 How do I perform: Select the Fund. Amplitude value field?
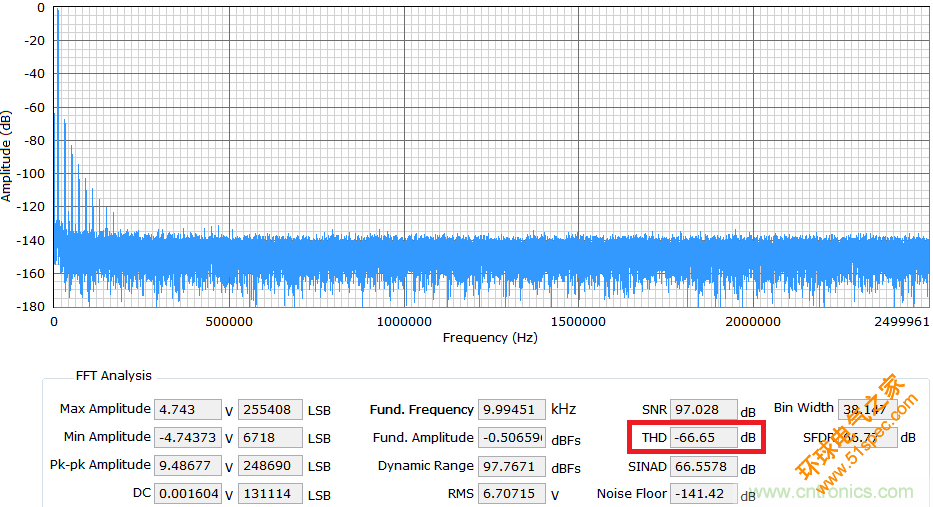tap(512, 437)
